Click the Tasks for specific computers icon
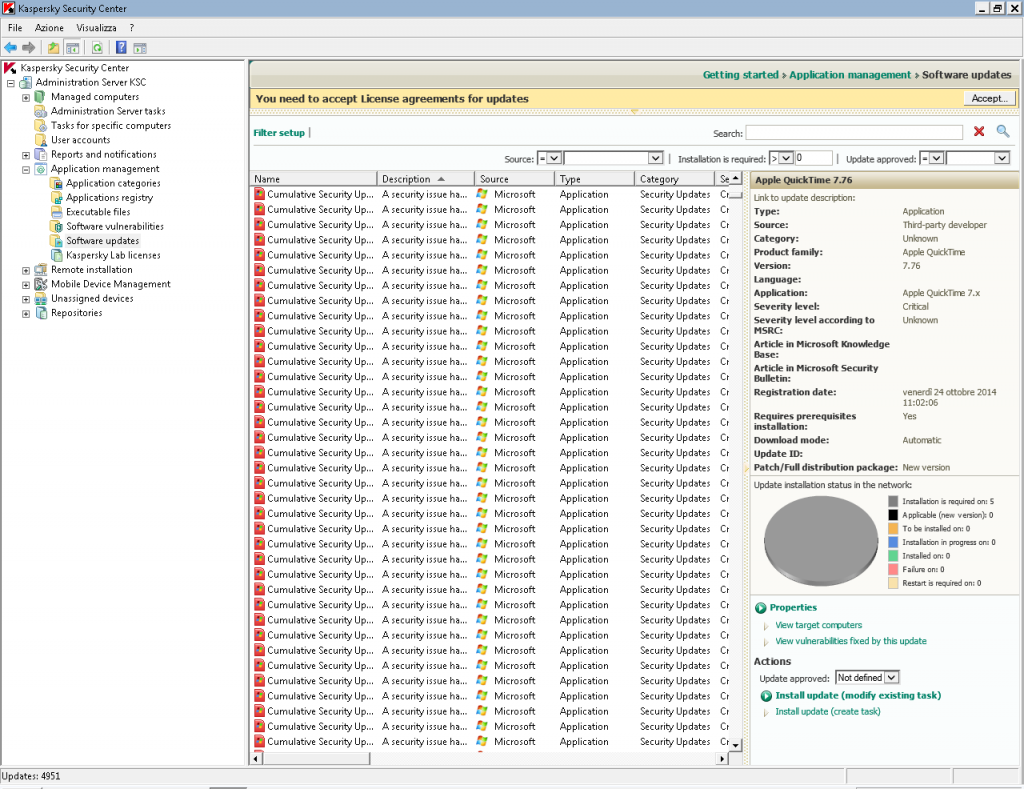This screenshot has height=789, width=1024. pos(40,125)
